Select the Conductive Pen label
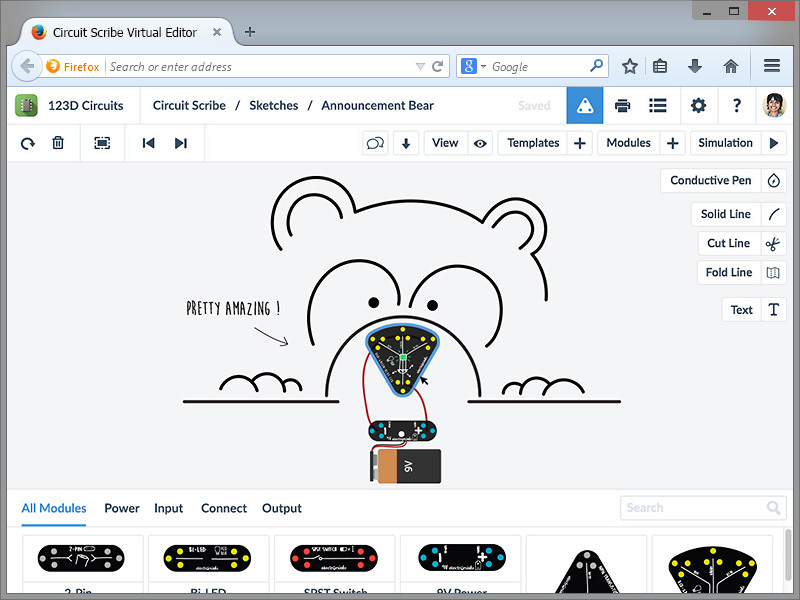The height and width of the screenshot is (600, 800). point(711,181)
